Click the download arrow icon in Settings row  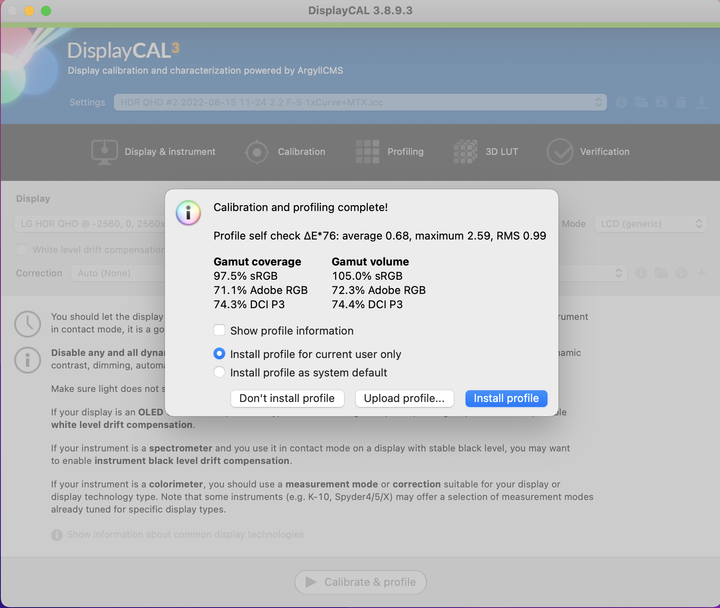pos(702,102)
